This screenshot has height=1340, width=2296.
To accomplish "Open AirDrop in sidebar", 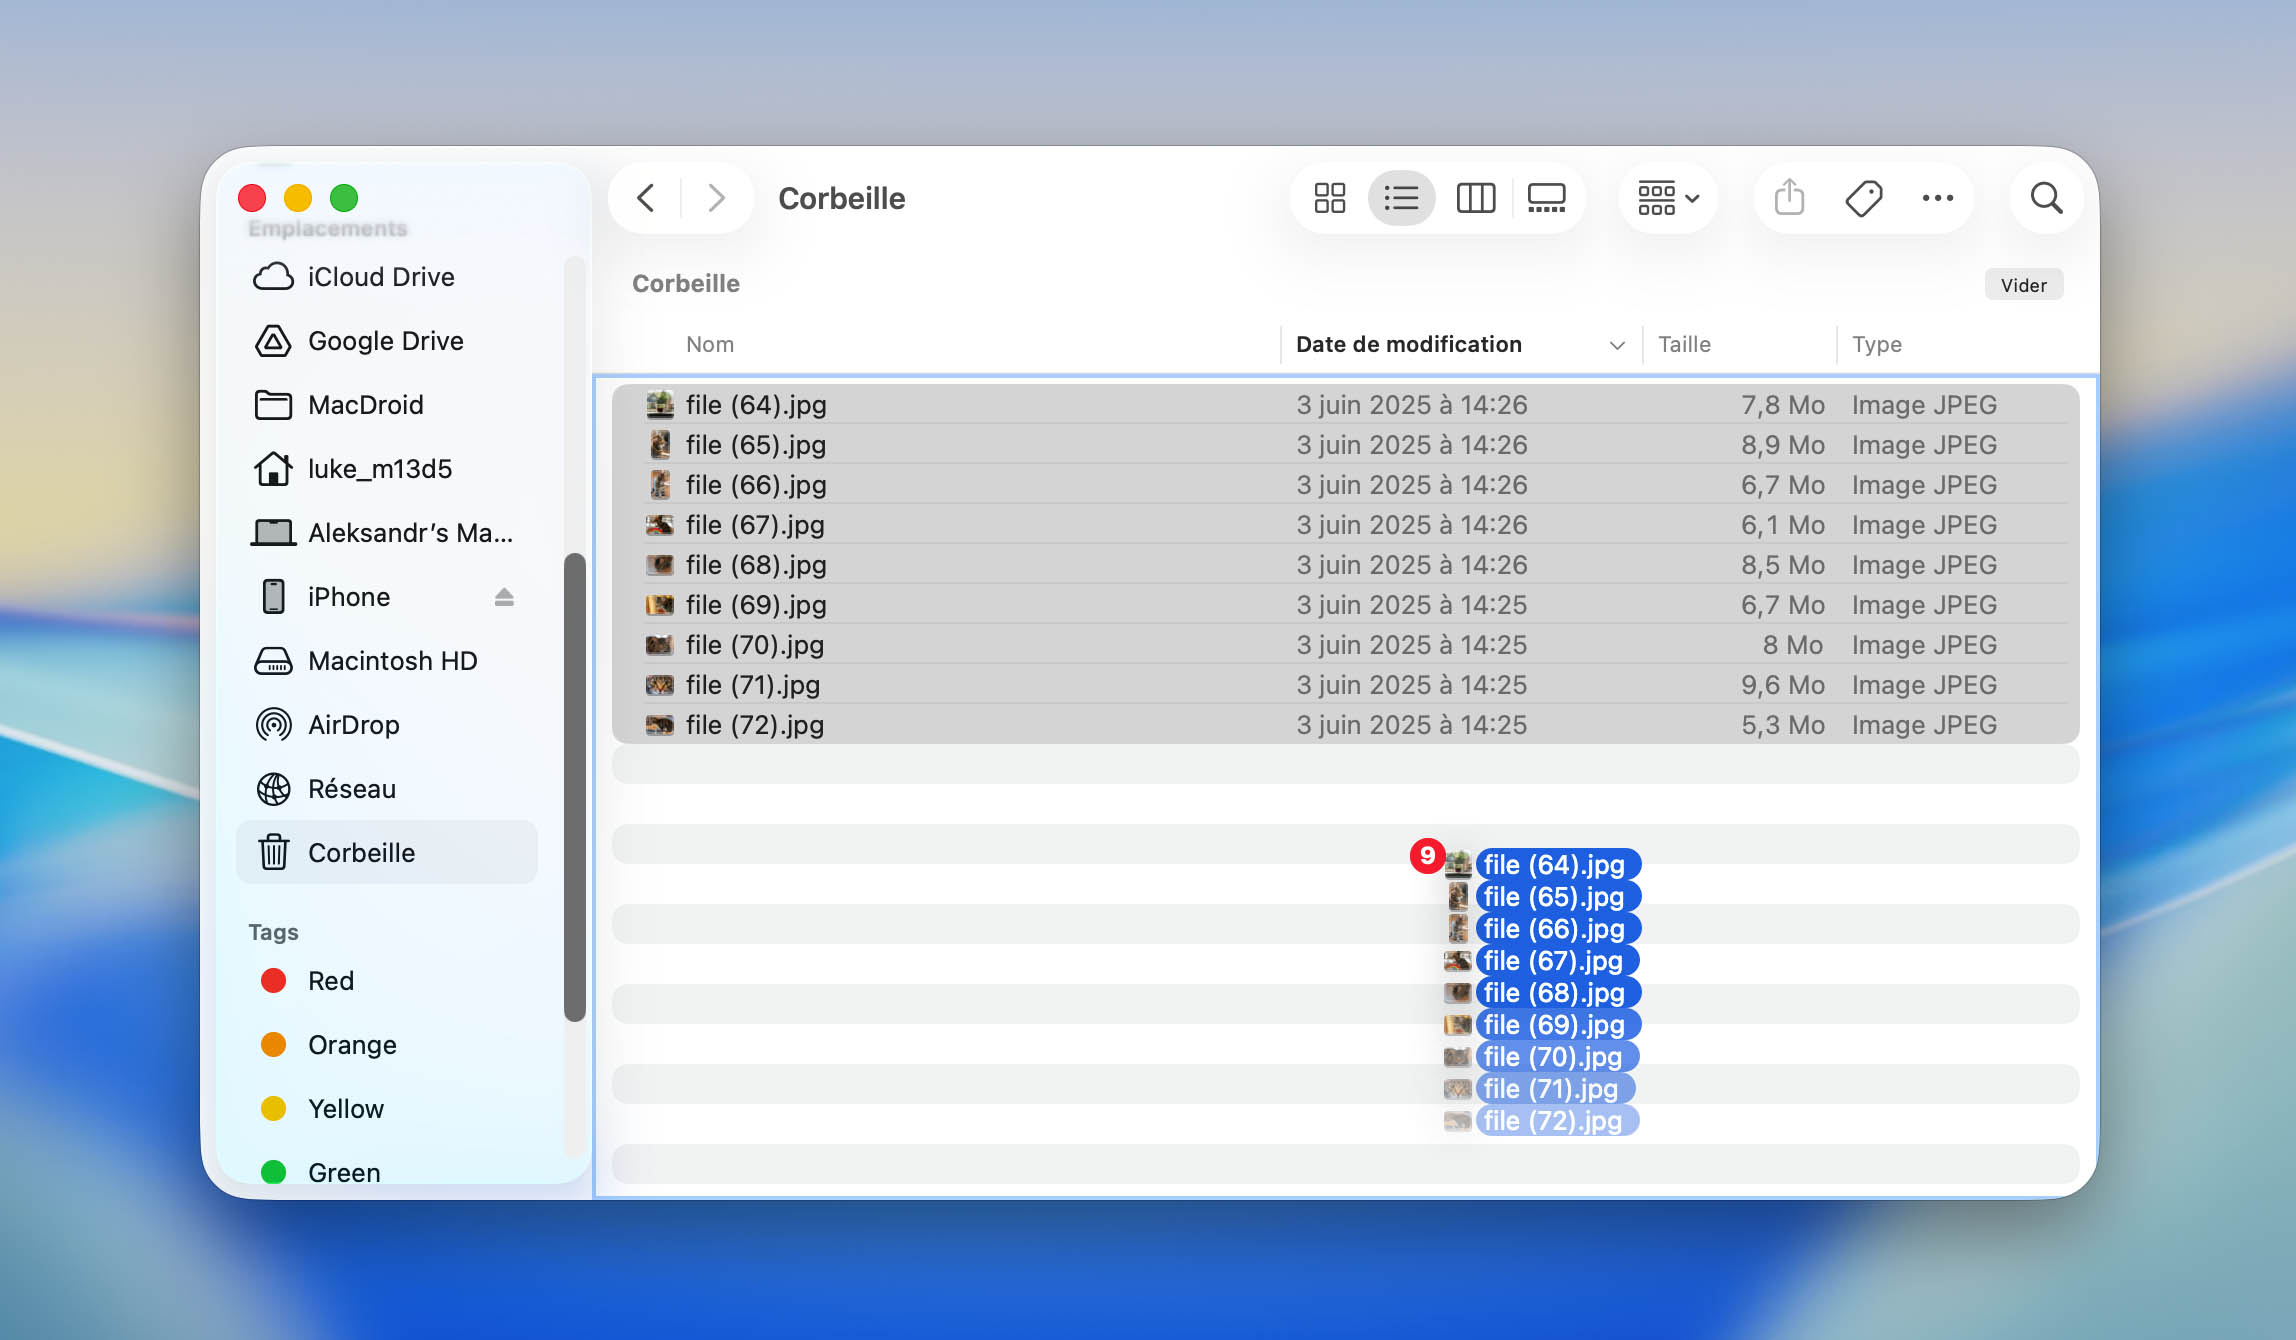I will (x=386, y=725).
